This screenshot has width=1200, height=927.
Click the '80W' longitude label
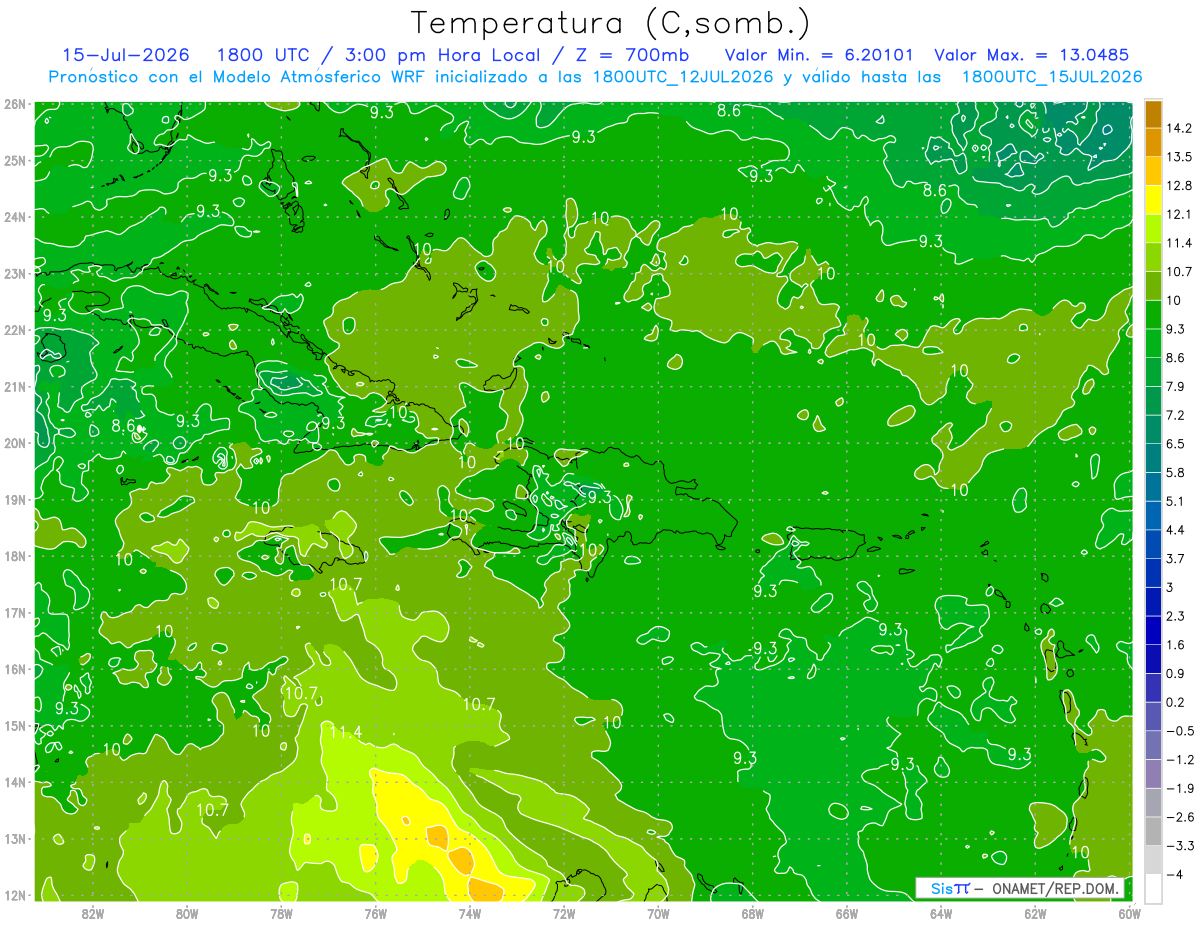pyautogui.click(x=187, y=913)
